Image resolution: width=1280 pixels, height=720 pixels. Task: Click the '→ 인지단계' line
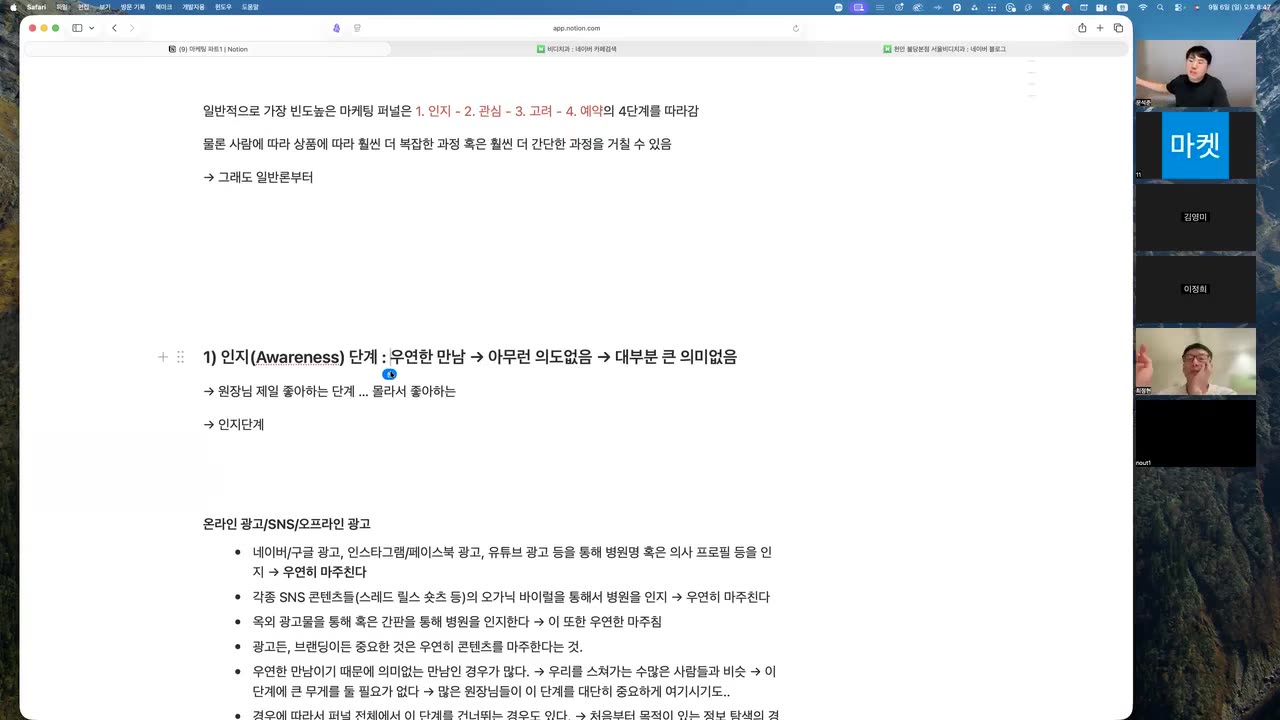[233, 424]
